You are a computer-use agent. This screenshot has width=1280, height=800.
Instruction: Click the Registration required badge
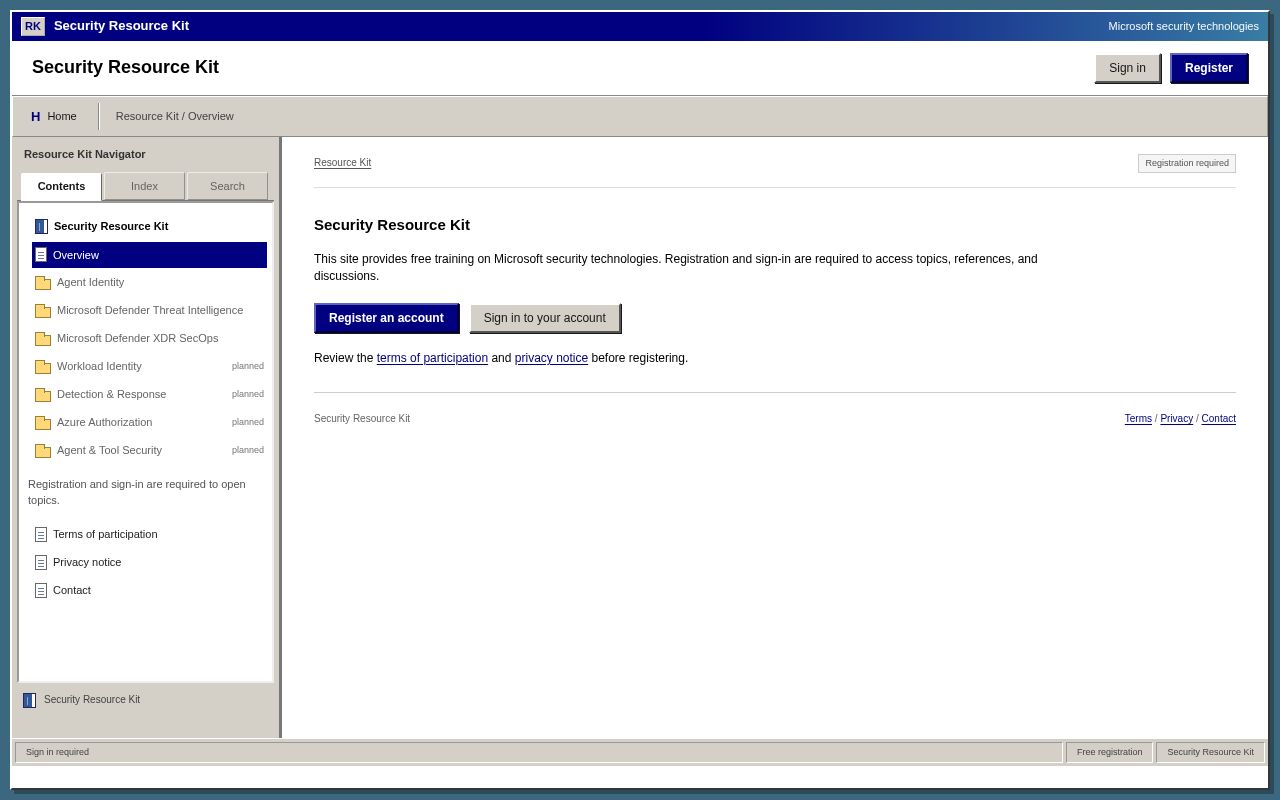coord(1187,163)
